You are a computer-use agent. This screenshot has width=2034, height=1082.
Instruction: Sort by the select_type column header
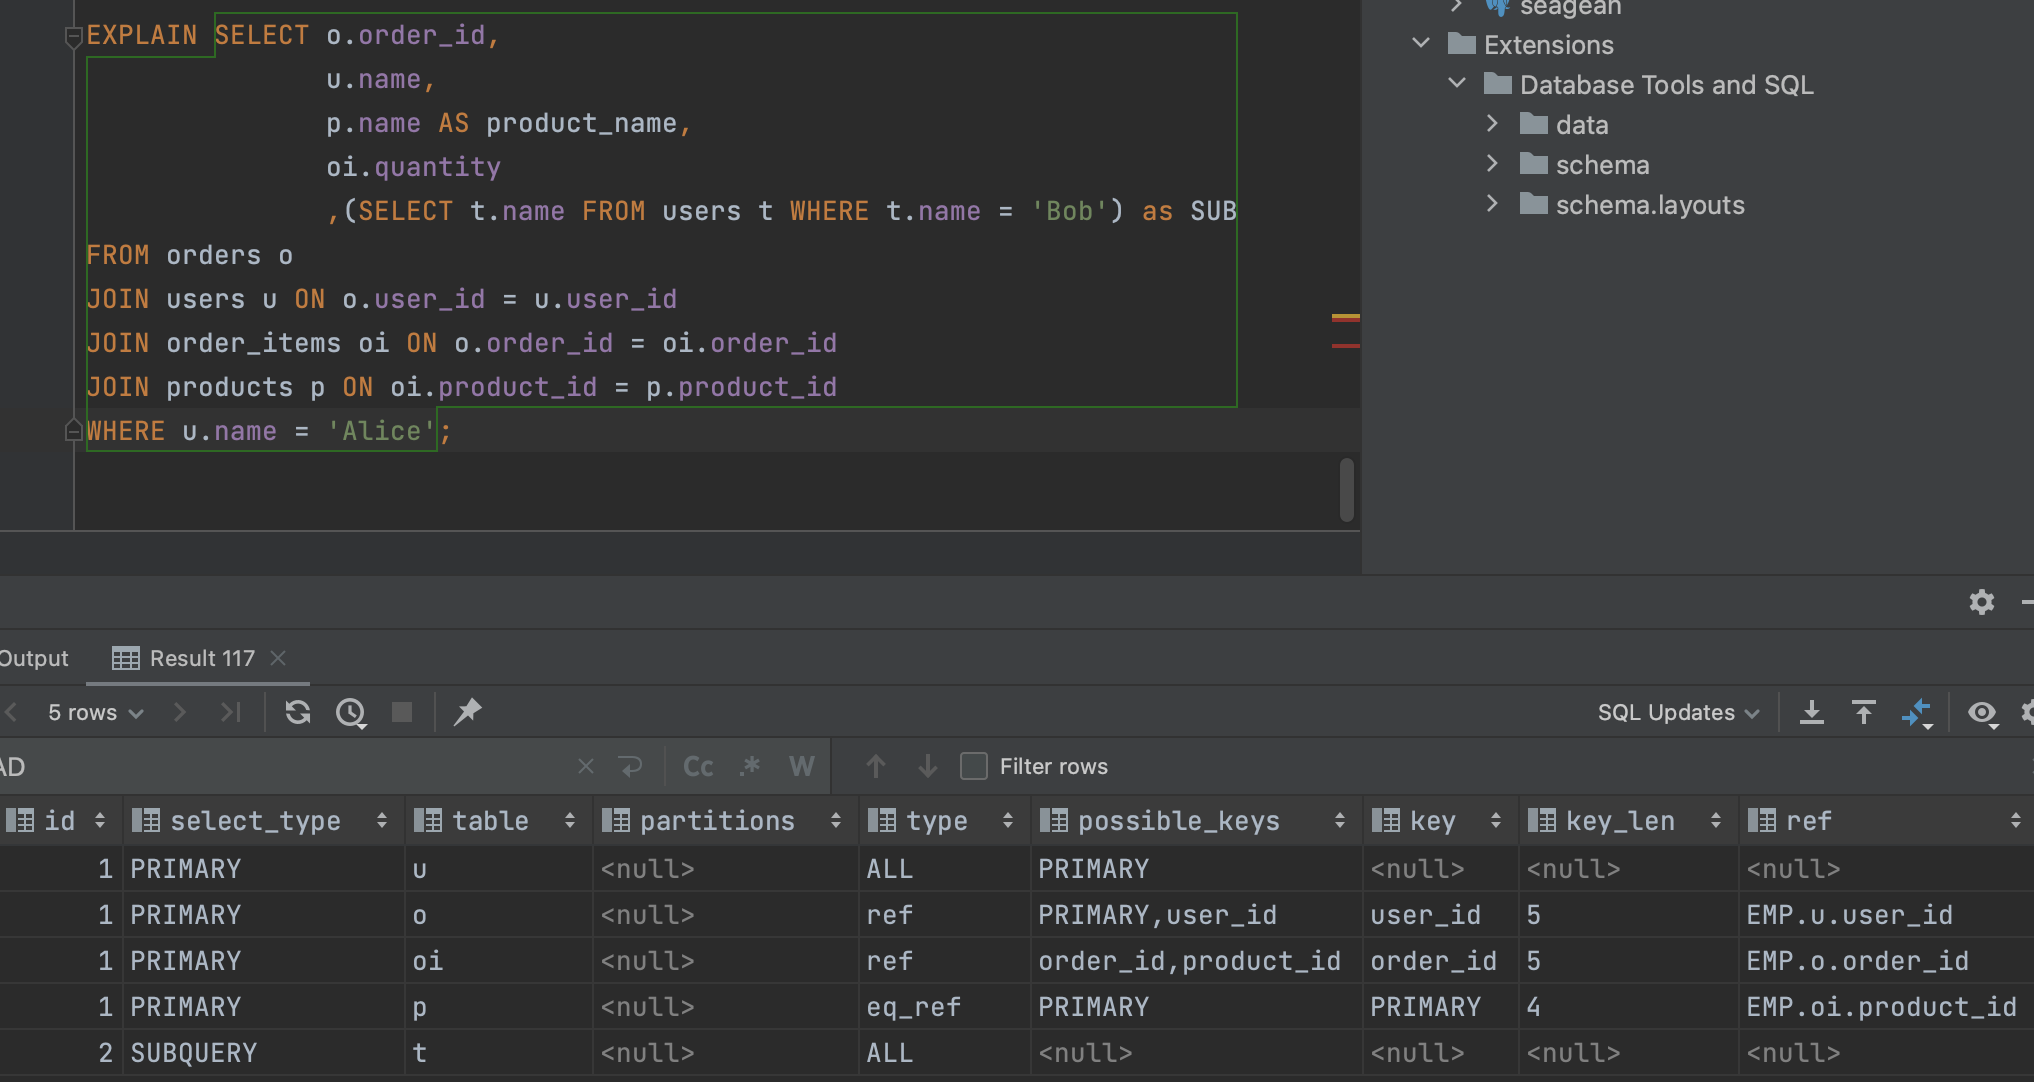pos(255,821)
